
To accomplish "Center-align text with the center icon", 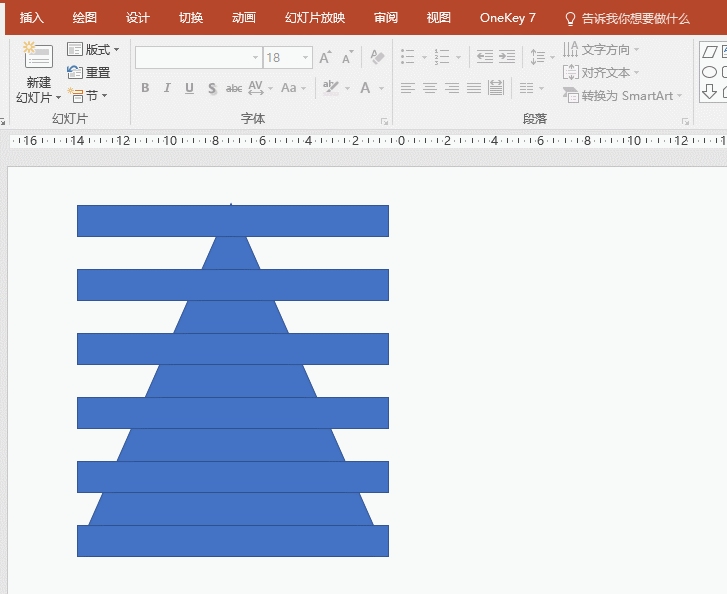I will tap(430, 88).
